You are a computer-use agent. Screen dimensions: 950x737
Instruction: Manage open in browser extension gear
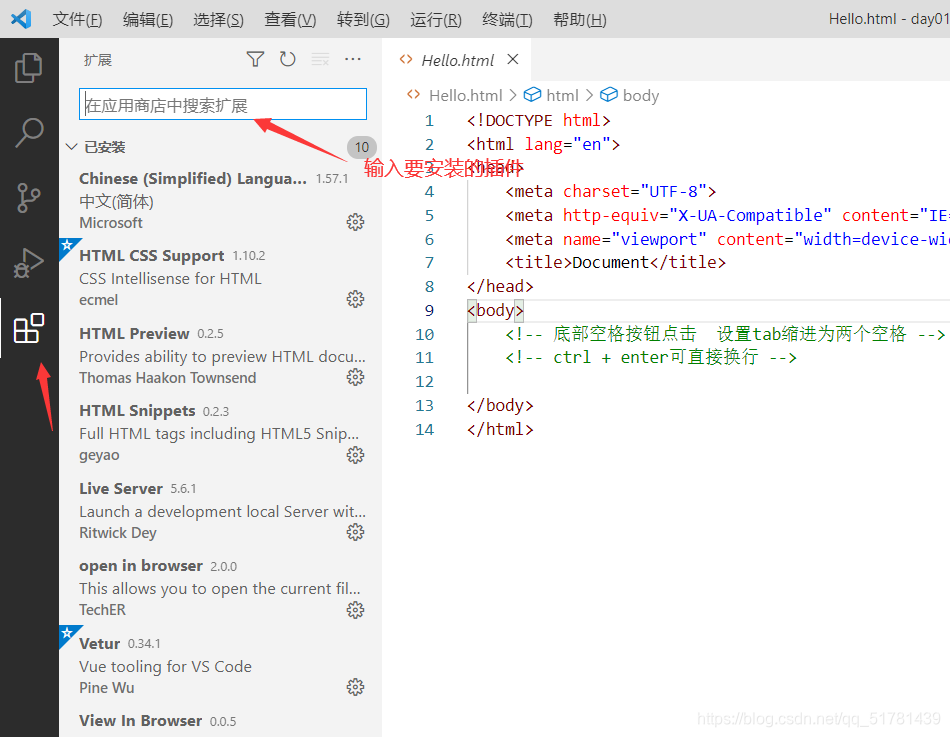tap(355, 610)
